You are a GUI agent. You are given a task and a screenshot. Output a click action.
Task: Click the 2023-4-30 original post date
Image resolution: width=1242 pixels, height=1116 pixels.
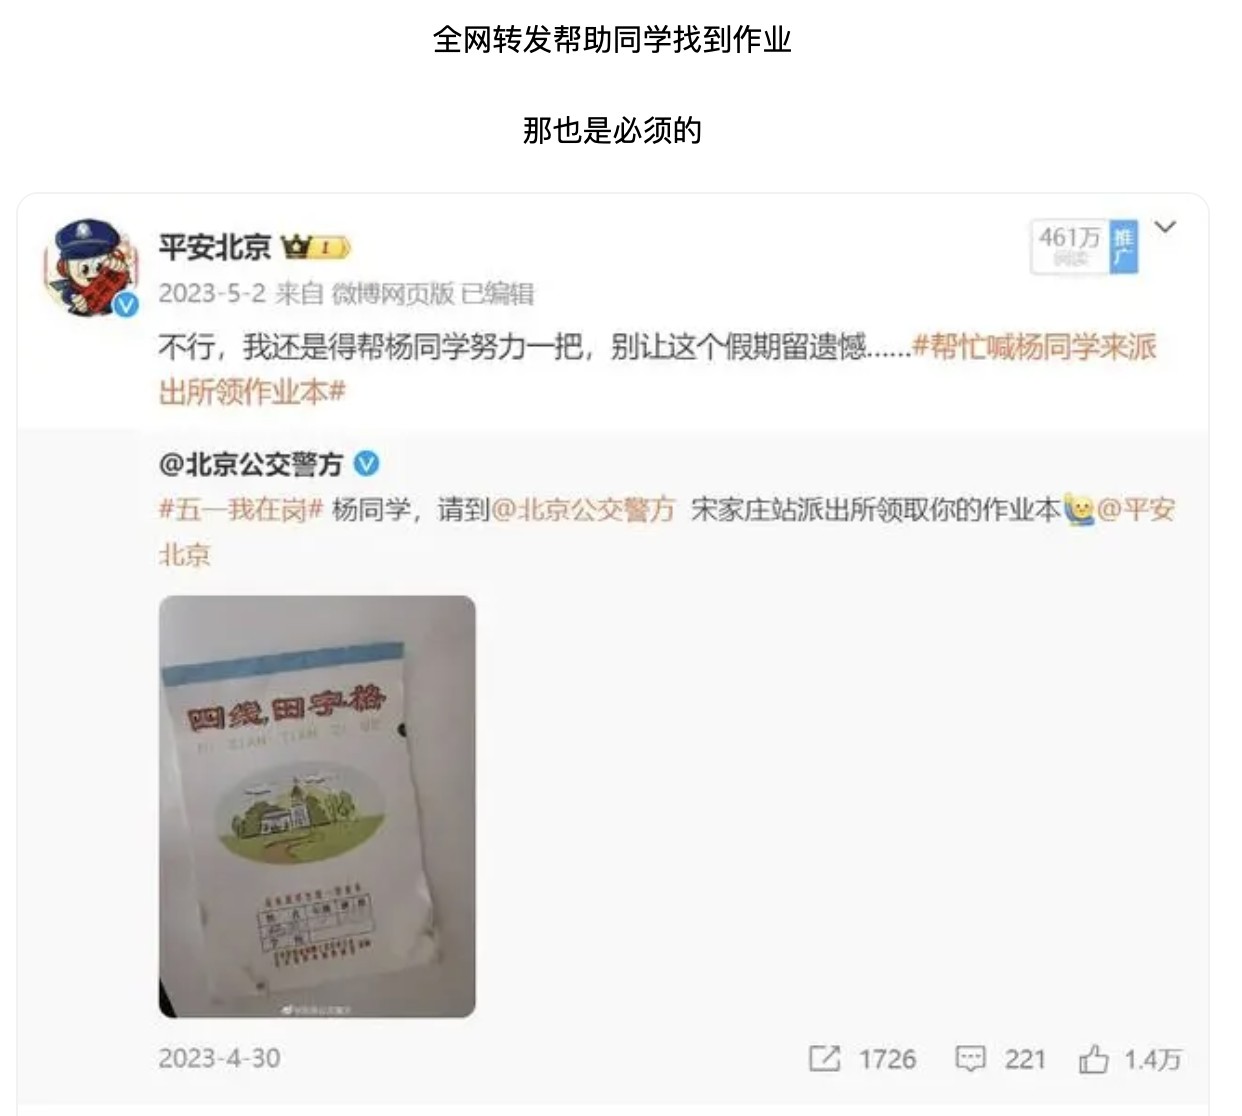219,1058
